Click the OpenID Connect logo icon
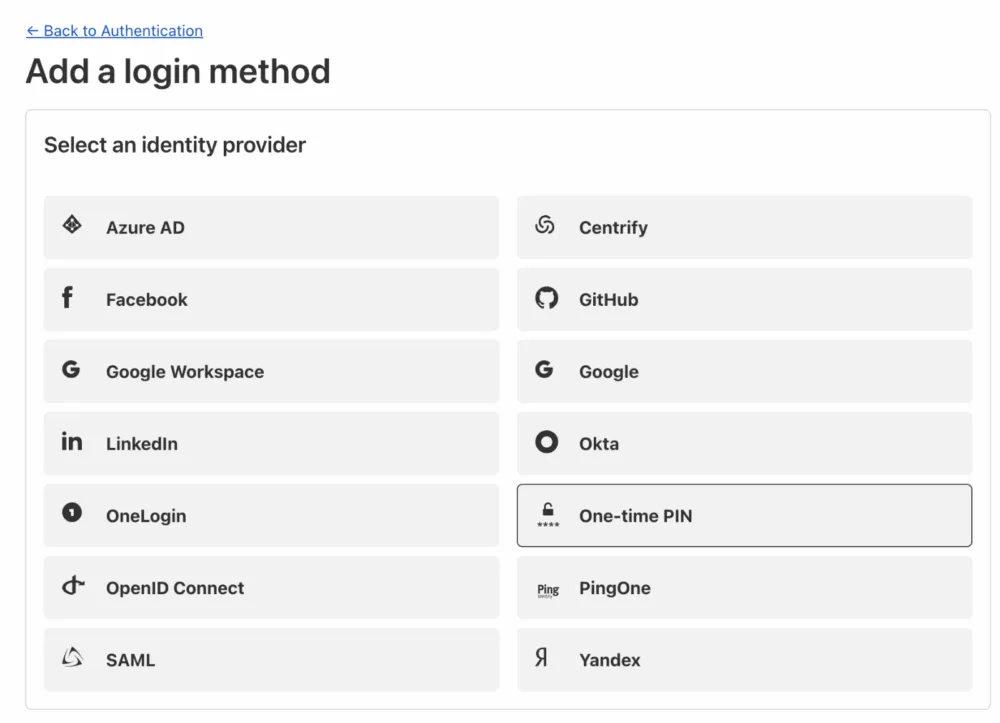1000x723 pixels. click(x=73, y=585)
